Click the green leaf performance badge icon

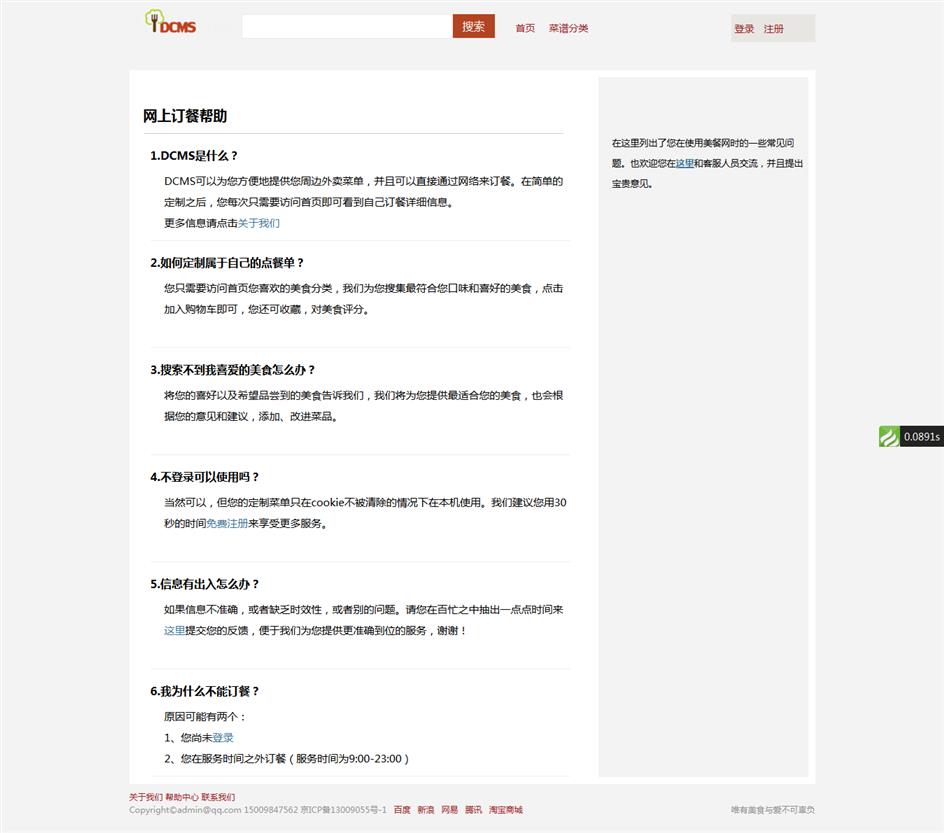(x=889, y=437)
